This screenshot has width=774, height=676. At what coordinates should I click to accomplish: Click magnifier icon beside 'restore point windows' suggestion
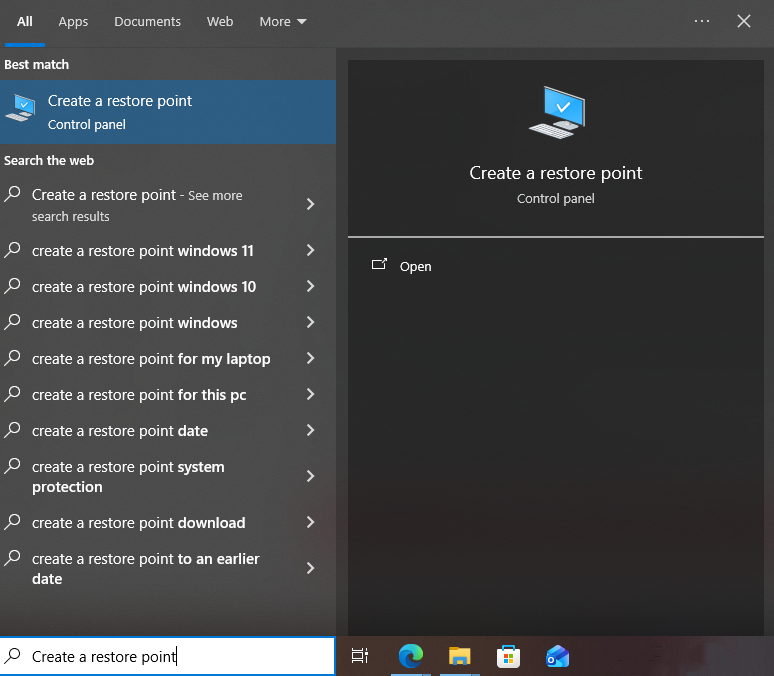(12, 322)
